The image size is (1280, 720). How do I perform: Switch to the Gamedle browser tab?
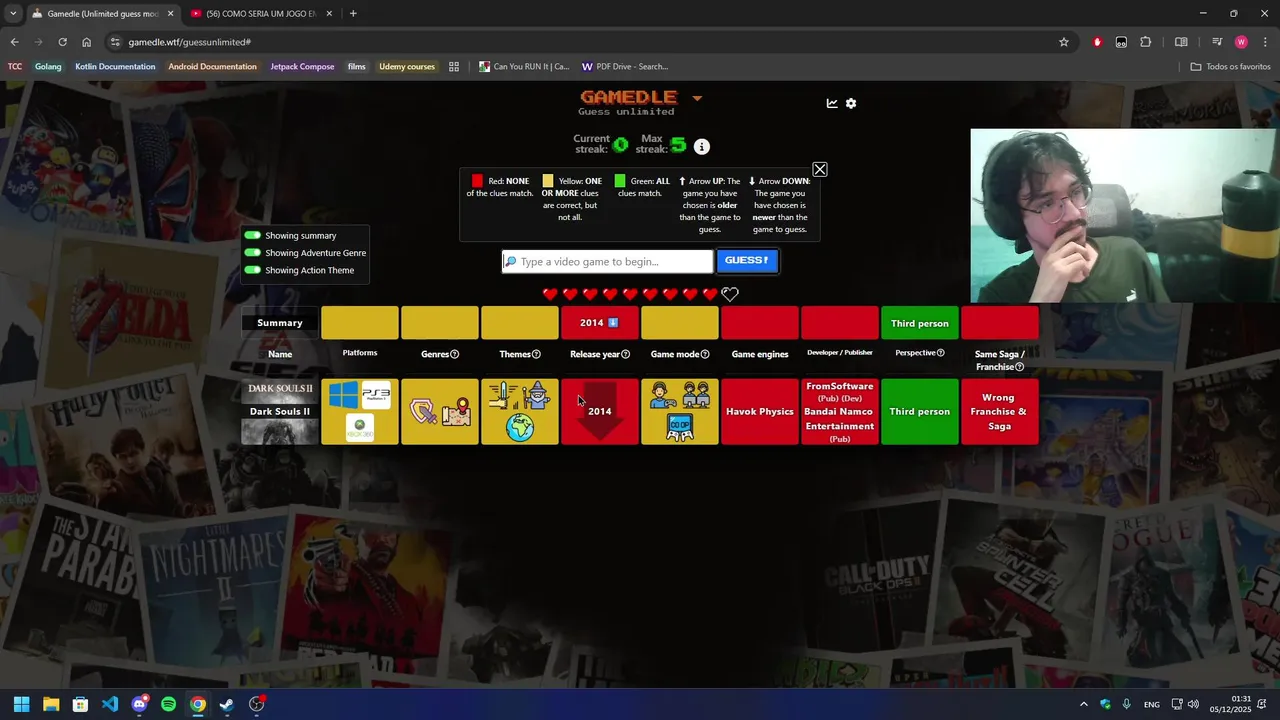(x=103, y=14)
